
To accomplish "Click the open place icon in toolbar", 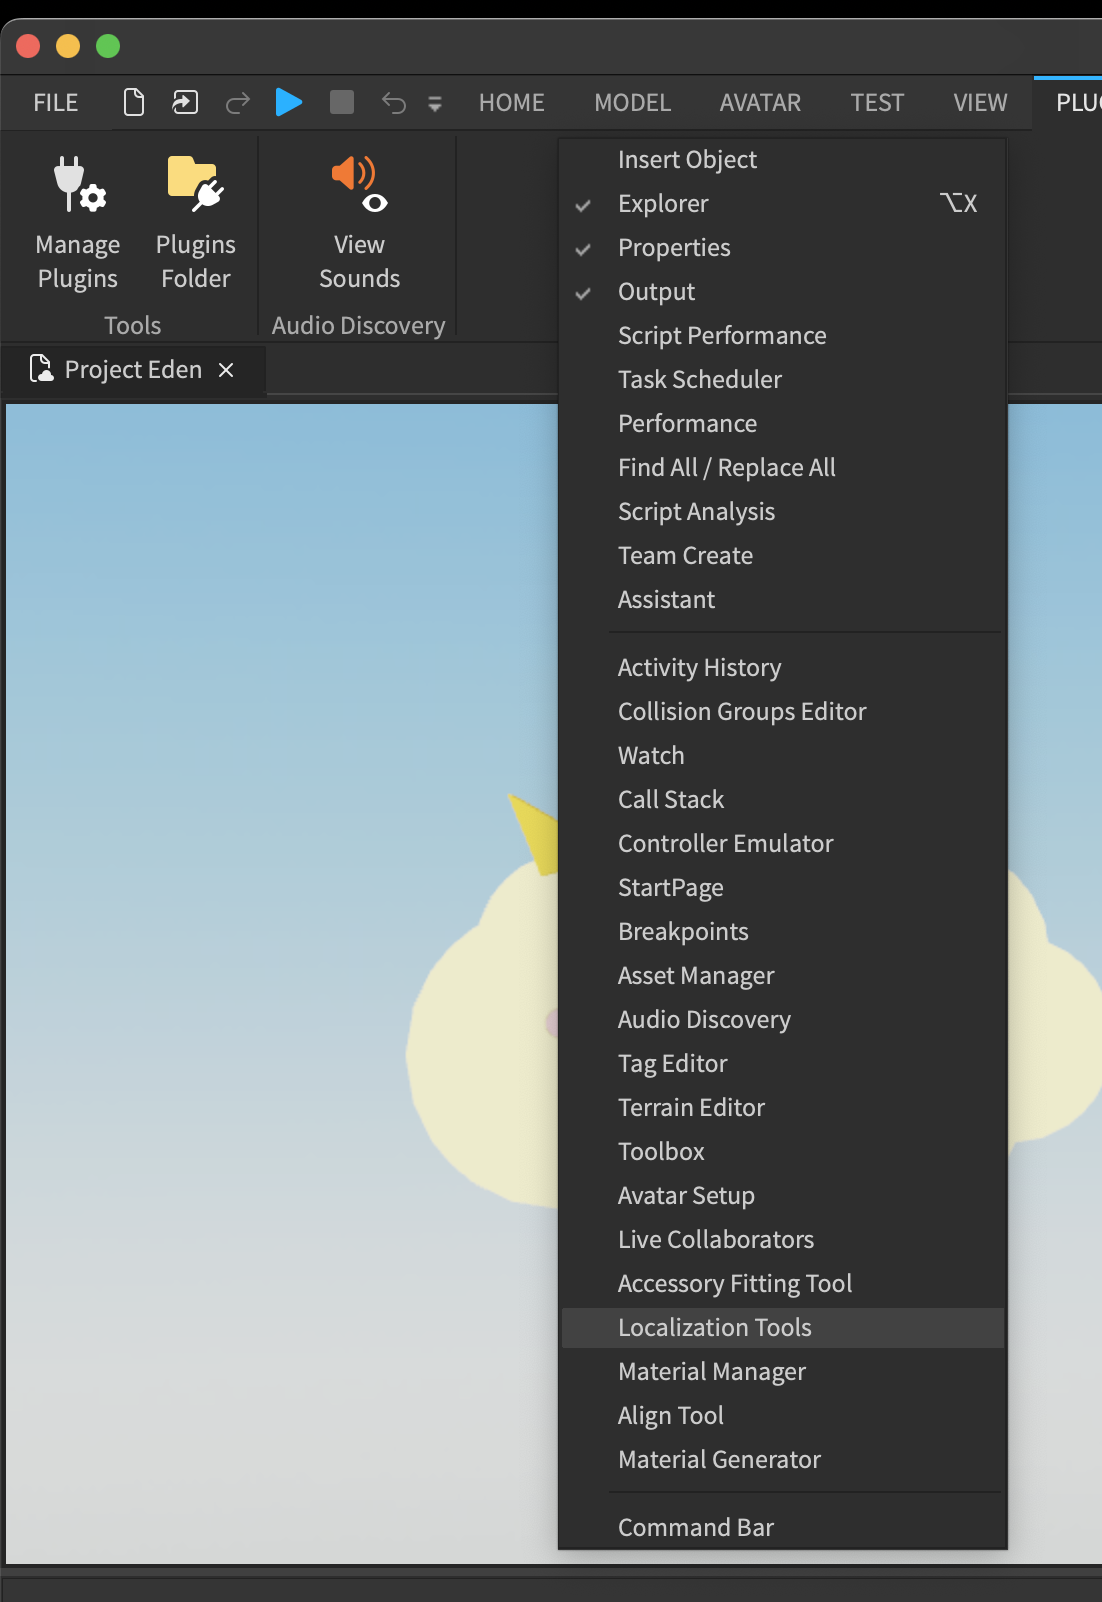I will 185,102.
